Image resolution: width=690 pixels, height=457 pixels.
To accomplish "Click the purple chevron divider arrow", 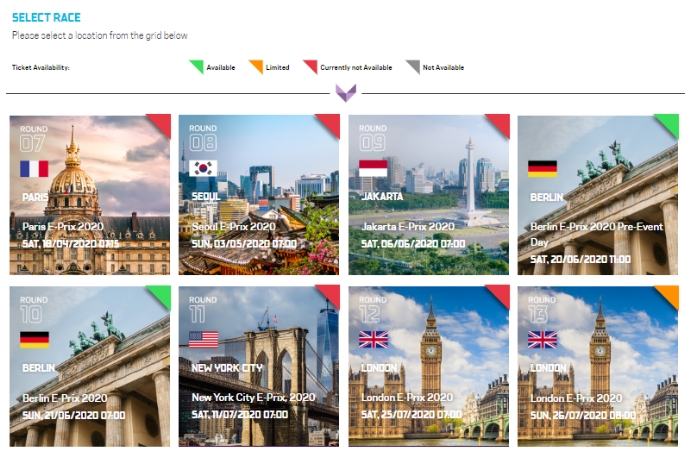I will tap(346, 93).
